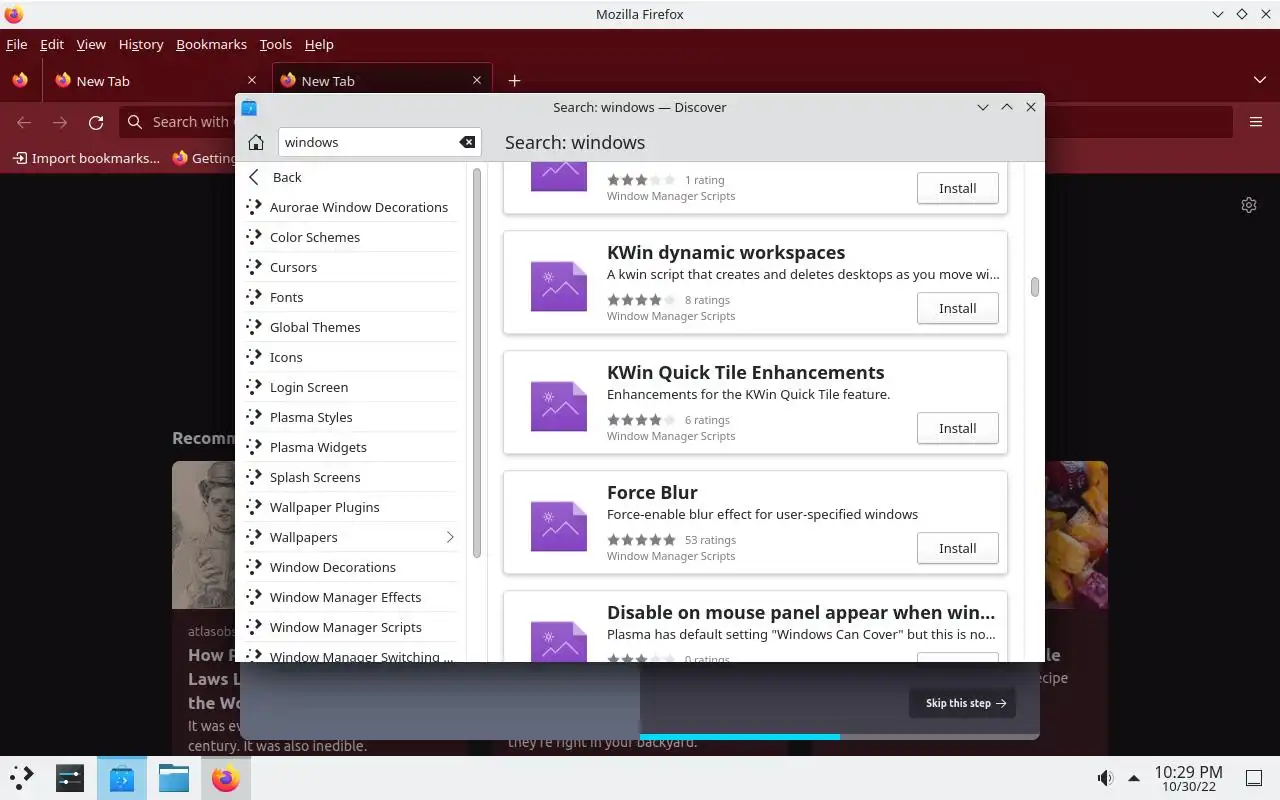Click the Plasma Styles category icon
1280x800 pixels.
(254, 417)
